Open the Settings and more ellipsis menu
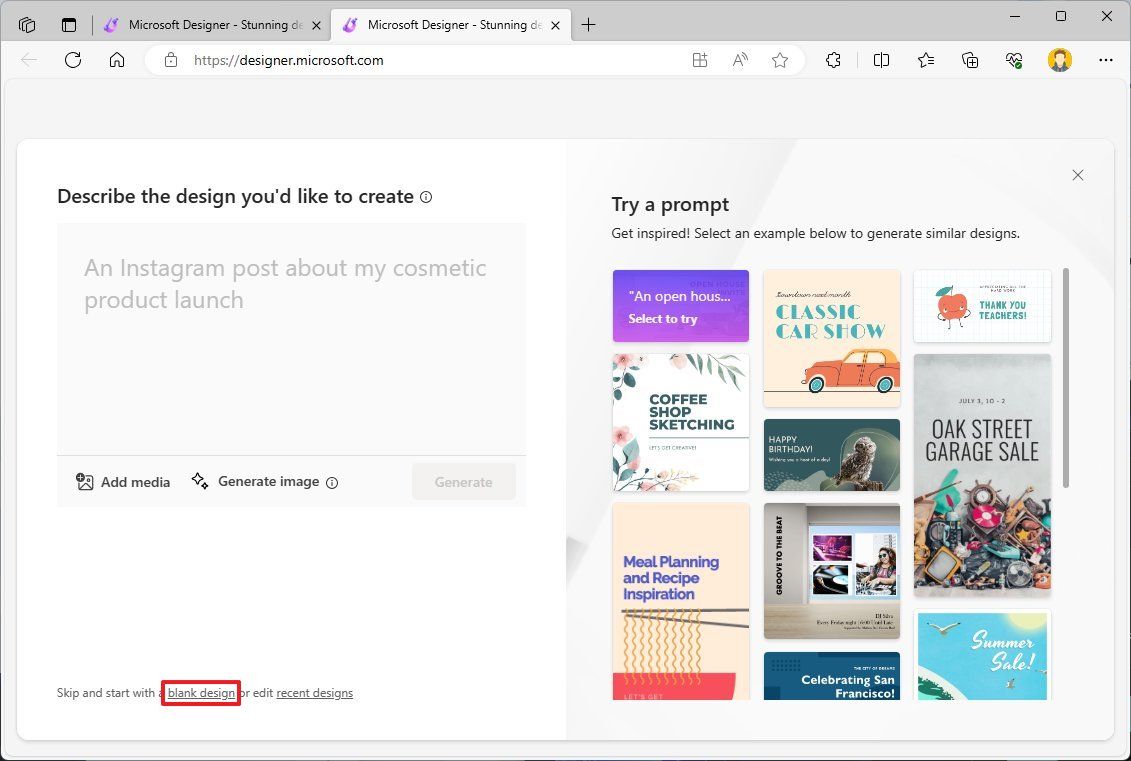 click(1104, 60)
